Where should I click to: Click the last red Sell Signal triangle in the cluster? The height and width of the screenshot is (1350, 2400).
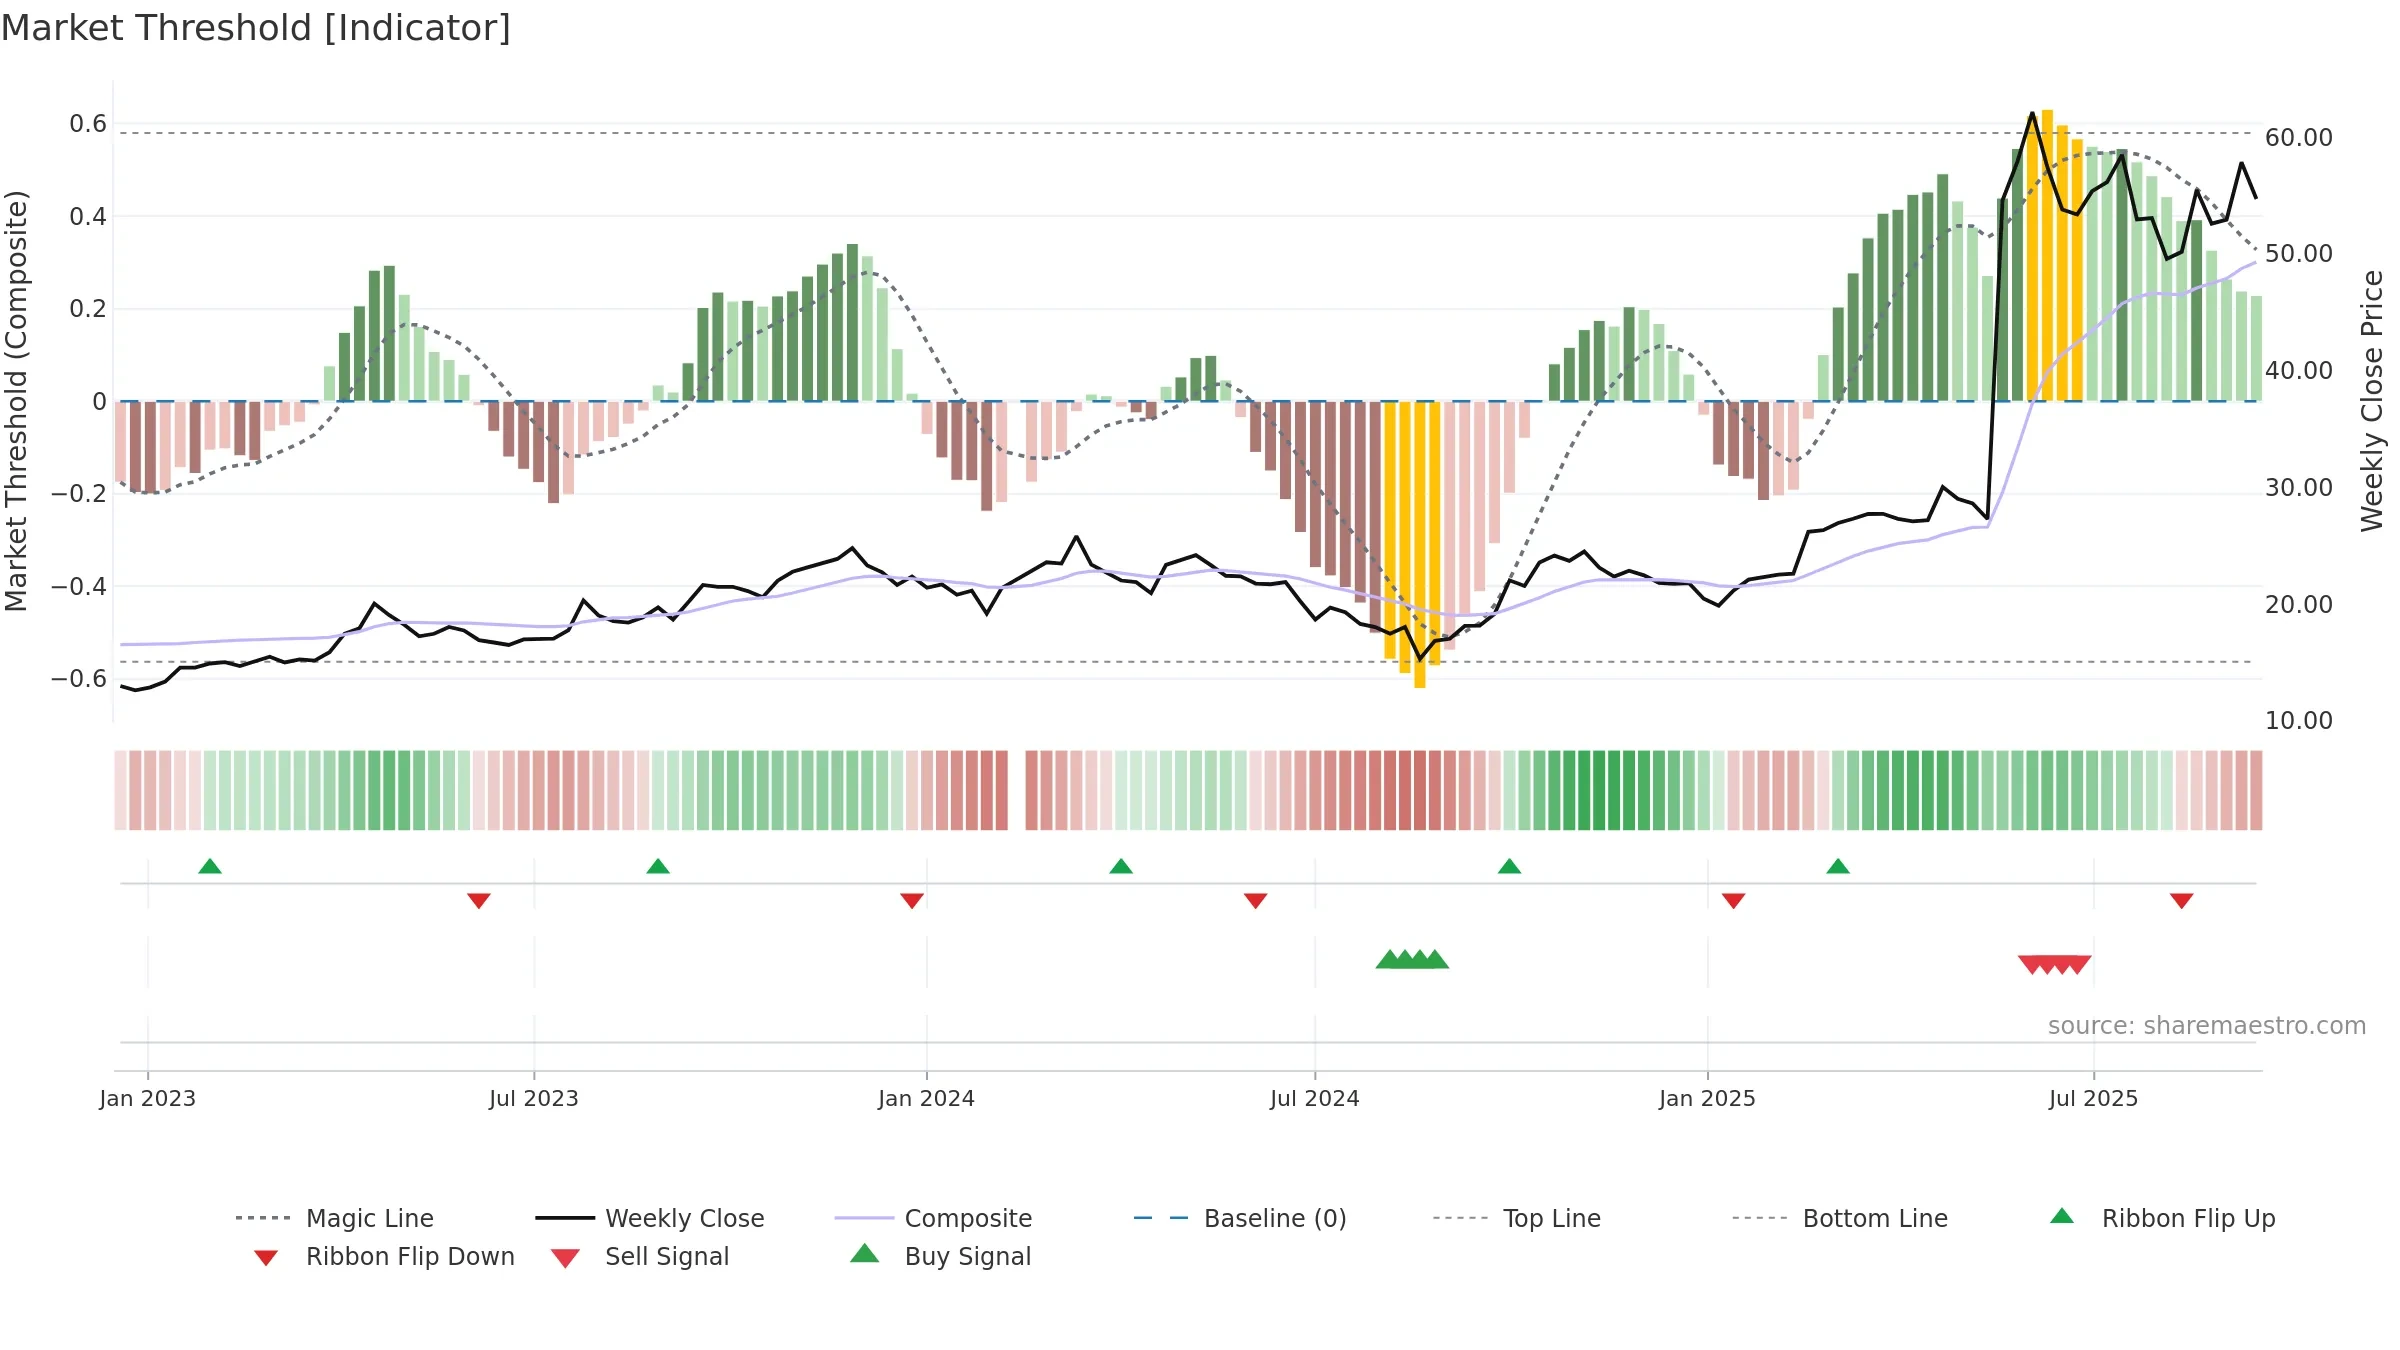[x=2078, y=964]
